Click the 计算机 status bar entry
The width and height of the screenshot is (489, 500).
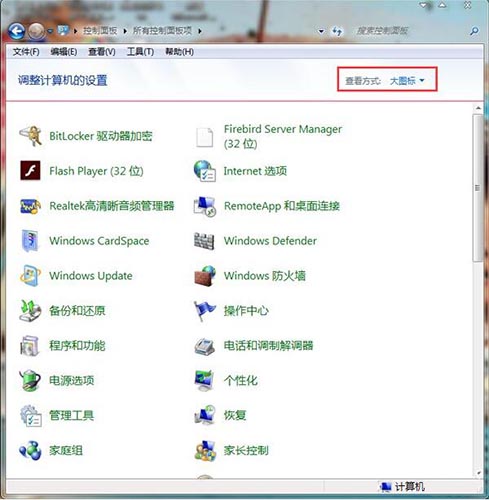click(402, 487)
